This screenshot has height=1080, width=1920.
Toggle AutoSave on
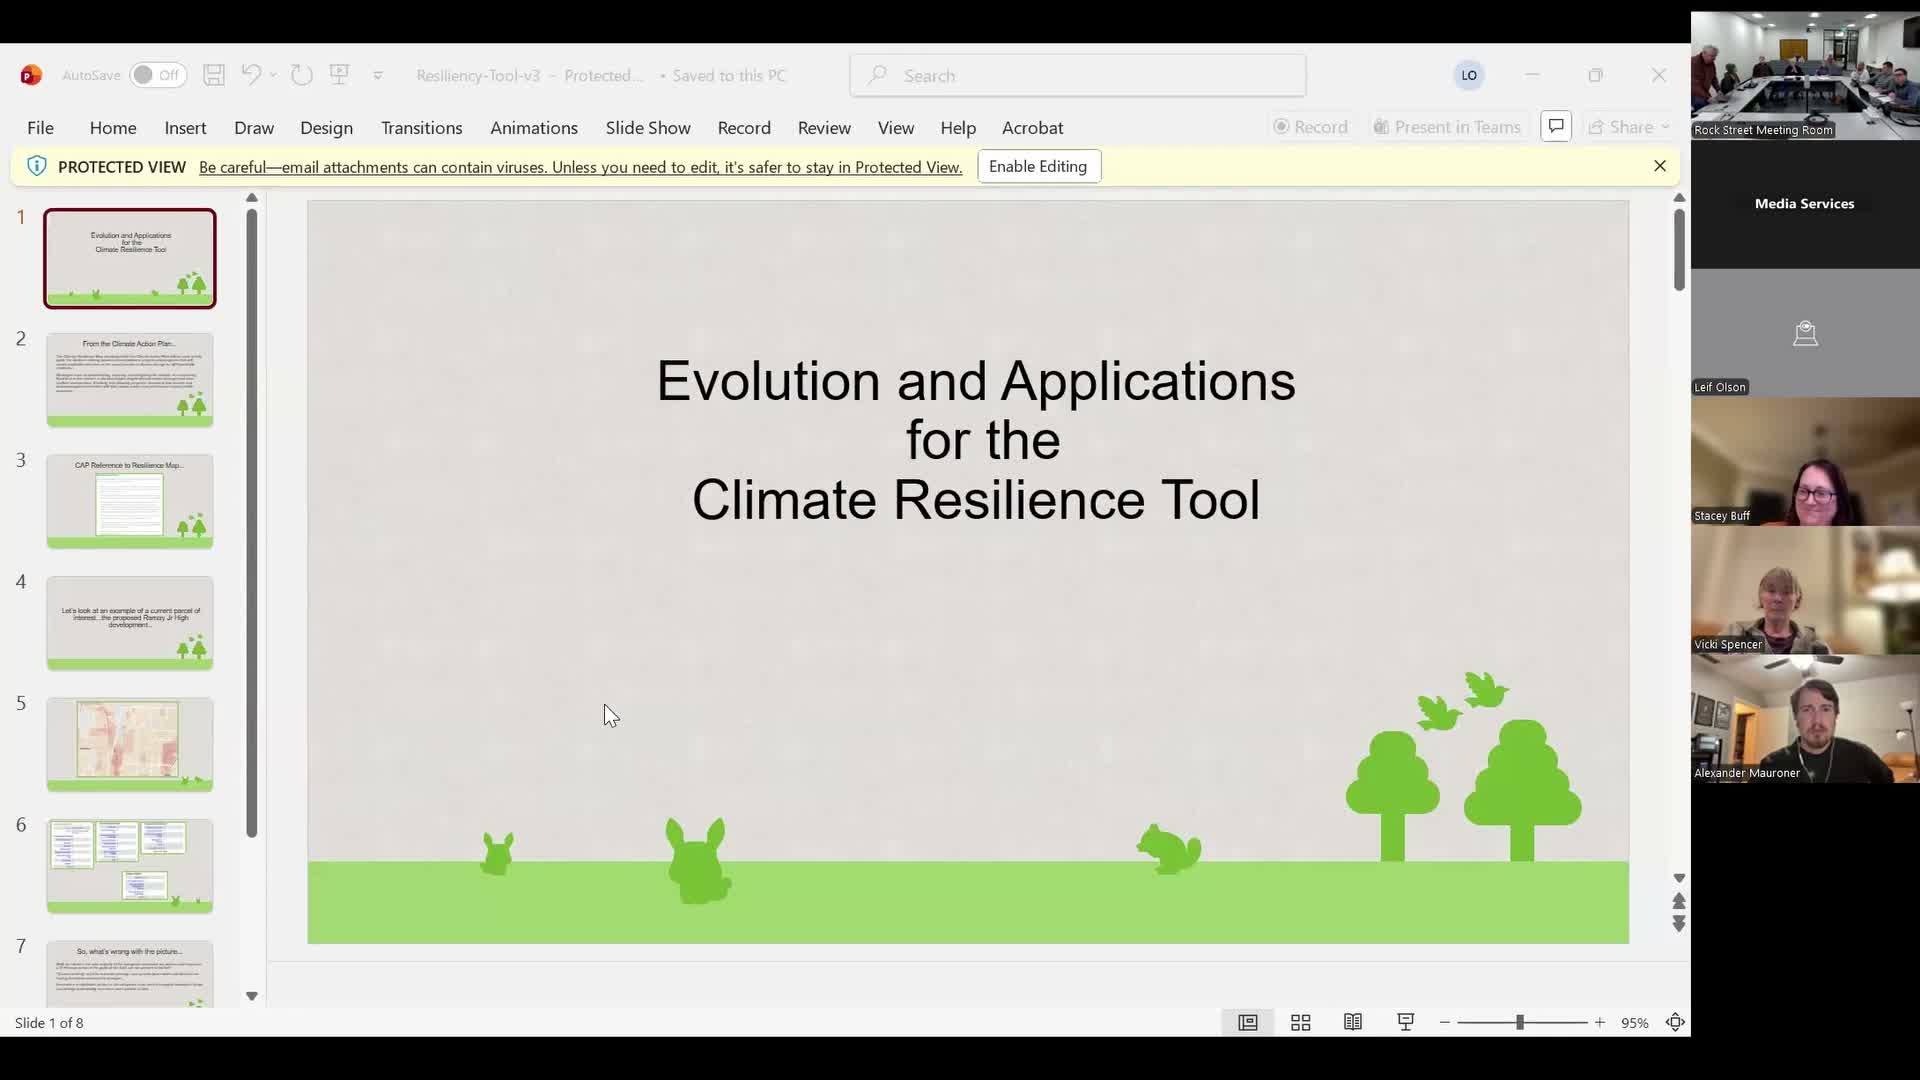click(x=158, y=75)
